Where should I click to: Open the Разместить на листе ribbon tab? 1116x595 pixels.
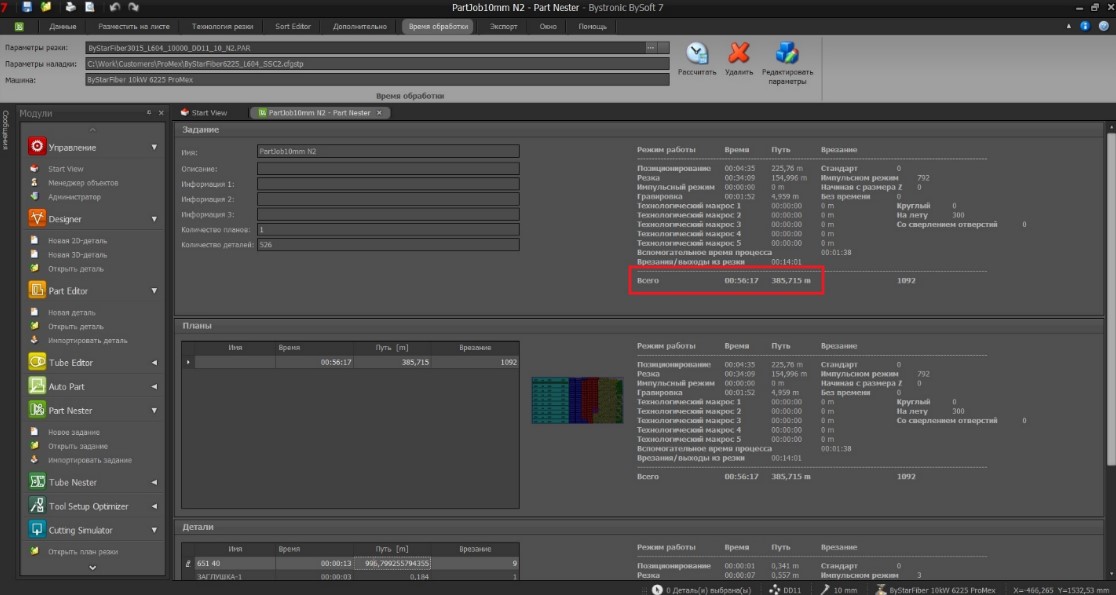(134, 26)
